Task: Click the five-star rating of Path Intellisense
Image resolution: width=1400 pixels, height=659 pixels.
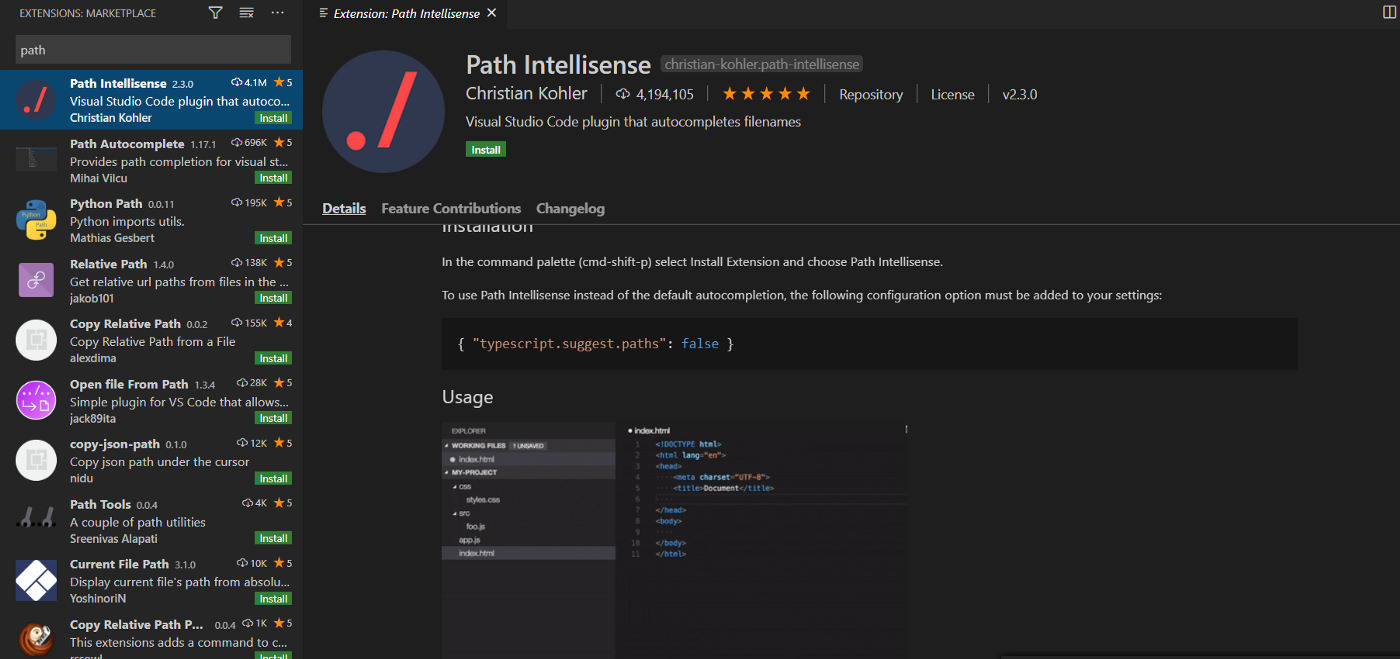Action: click(766, 94)
